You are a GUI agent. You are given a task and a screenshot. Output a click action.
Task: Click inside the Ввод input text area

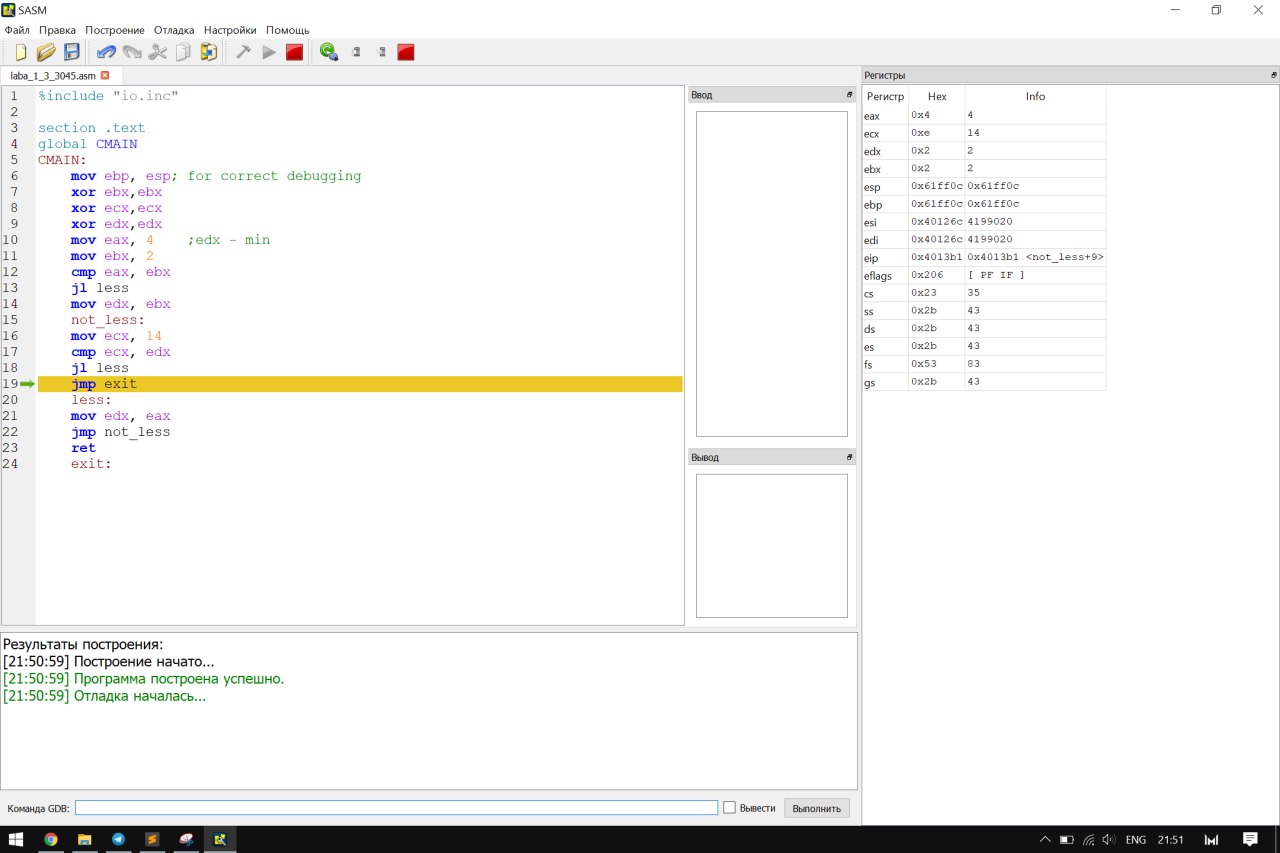772,273
